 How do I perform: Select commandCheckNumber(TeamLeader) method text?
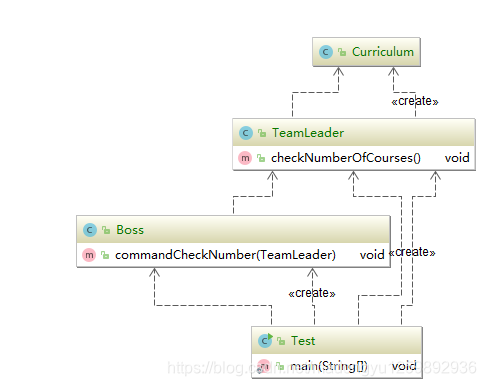tap(225, 255)
